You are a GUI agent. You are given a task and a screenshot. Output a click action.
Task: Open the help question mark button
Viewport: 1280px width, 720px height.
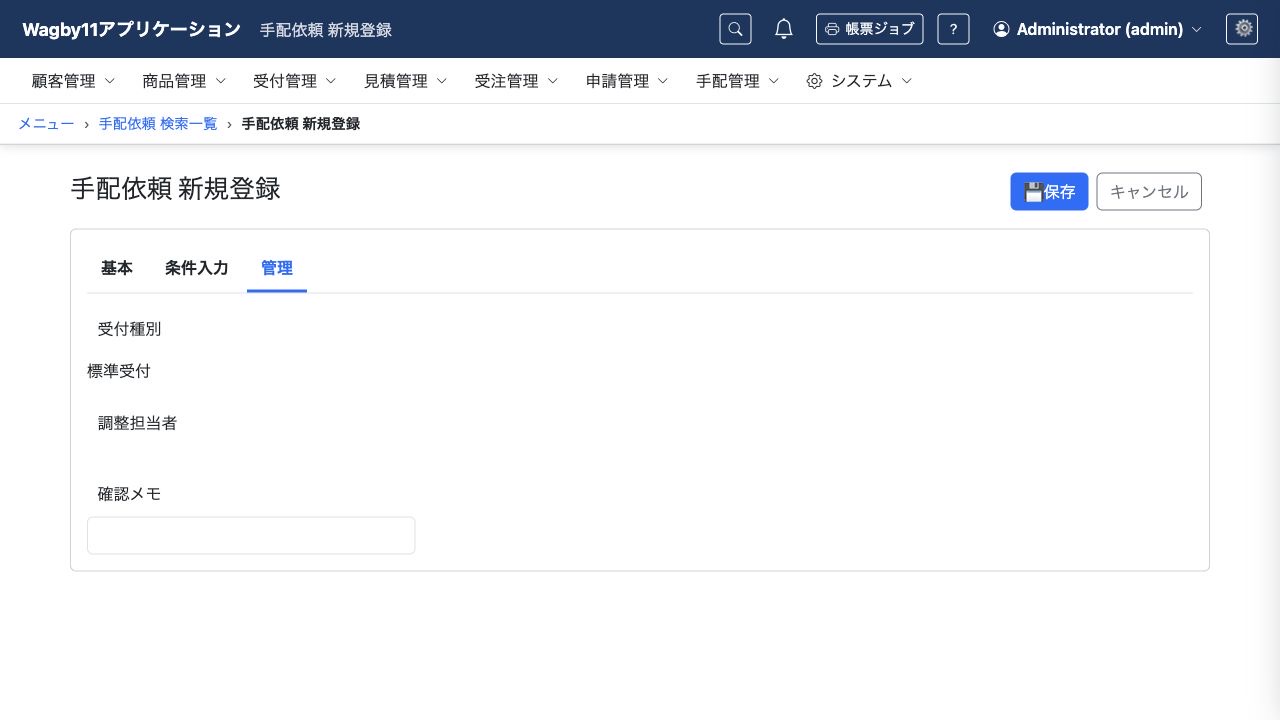pos(953,29)
